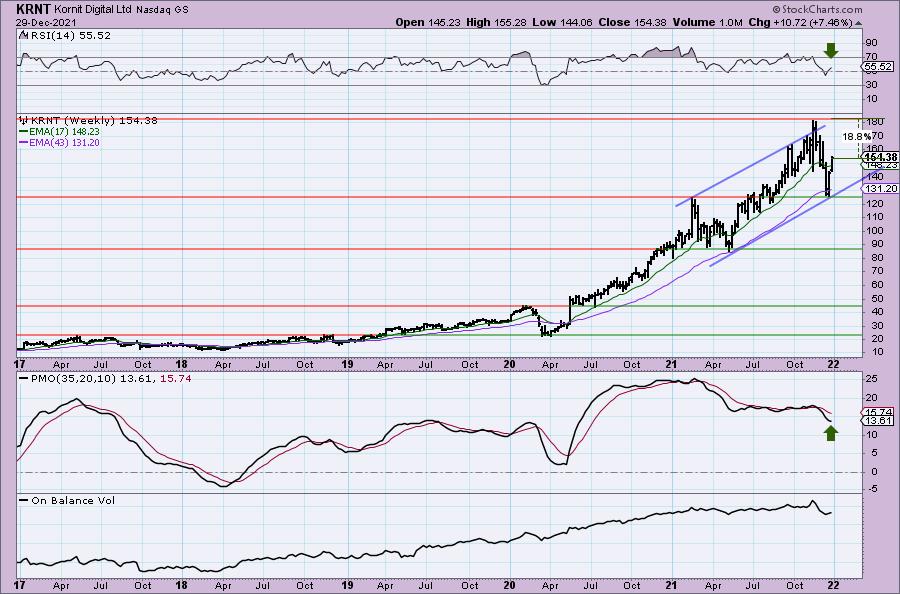Click the 18.8% upside annotation label
This screenshot has width=900, height=594.
tap(856, 137)
